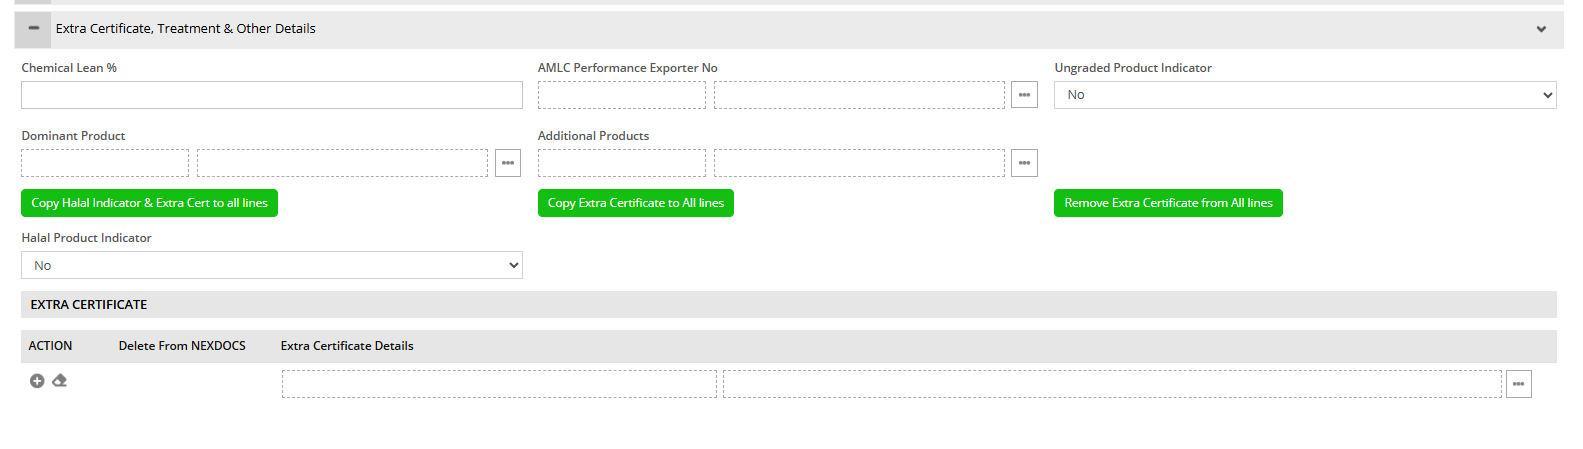Click the Extra Certificate, Treatment & Other Details header
Screen dimensions: 1583x449
point(186,29)
